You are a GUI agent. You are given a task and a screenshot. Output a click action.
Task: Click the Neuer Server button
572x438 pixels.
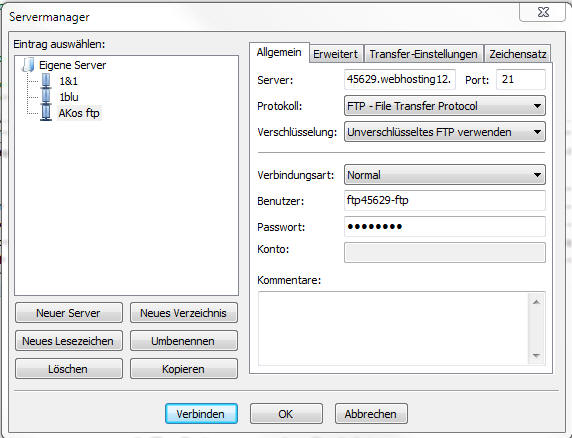coord(69,313)
